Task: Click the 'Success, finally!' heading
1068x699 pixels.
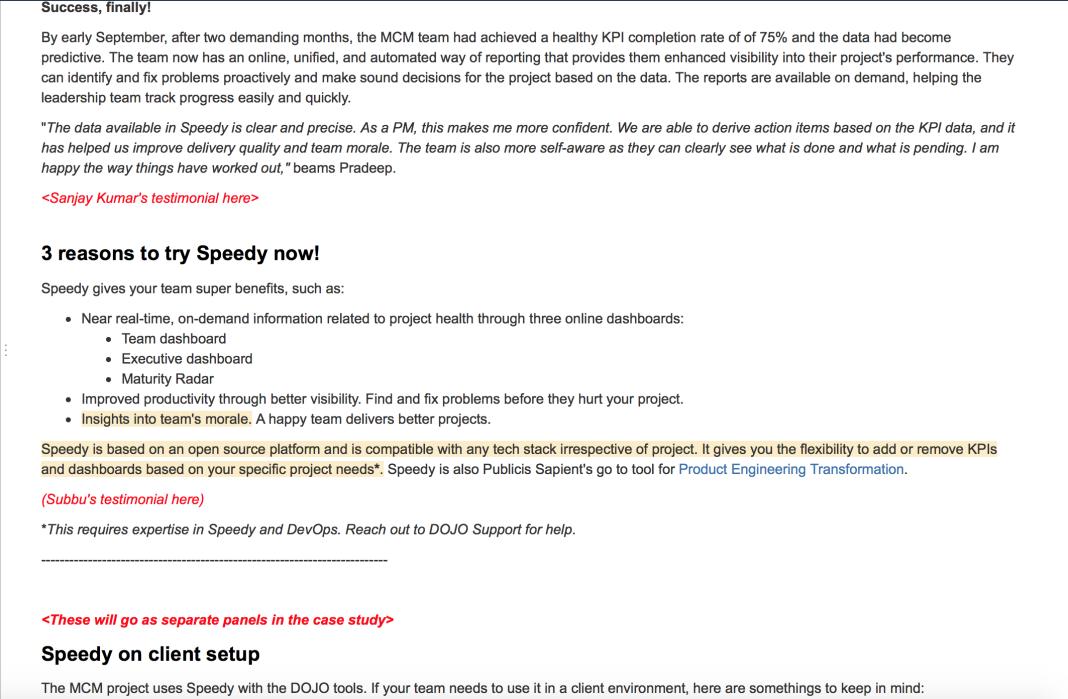Action: [x=96, y=7]
